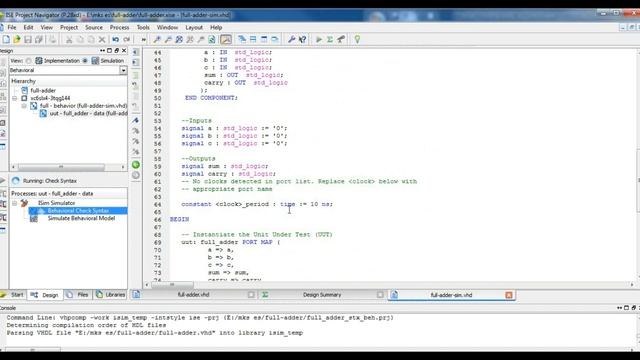This screenshot has width=640, height=360.
Task: Click the float panel icon in Design header
Action: click(117, 51)
